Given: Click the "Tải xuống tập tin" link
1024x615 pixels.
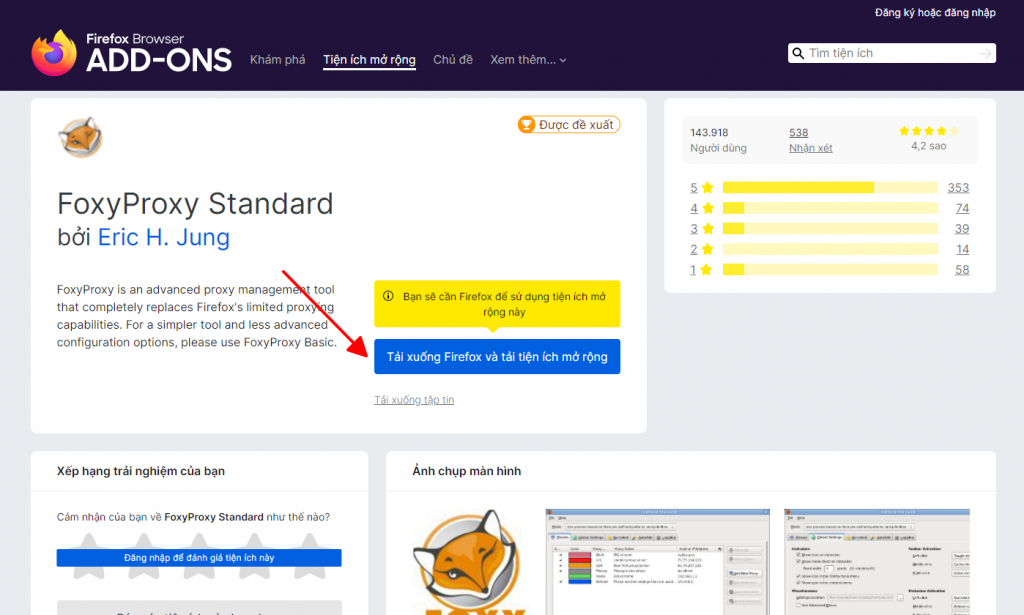Looking at the screenshot, I should 414,400.
